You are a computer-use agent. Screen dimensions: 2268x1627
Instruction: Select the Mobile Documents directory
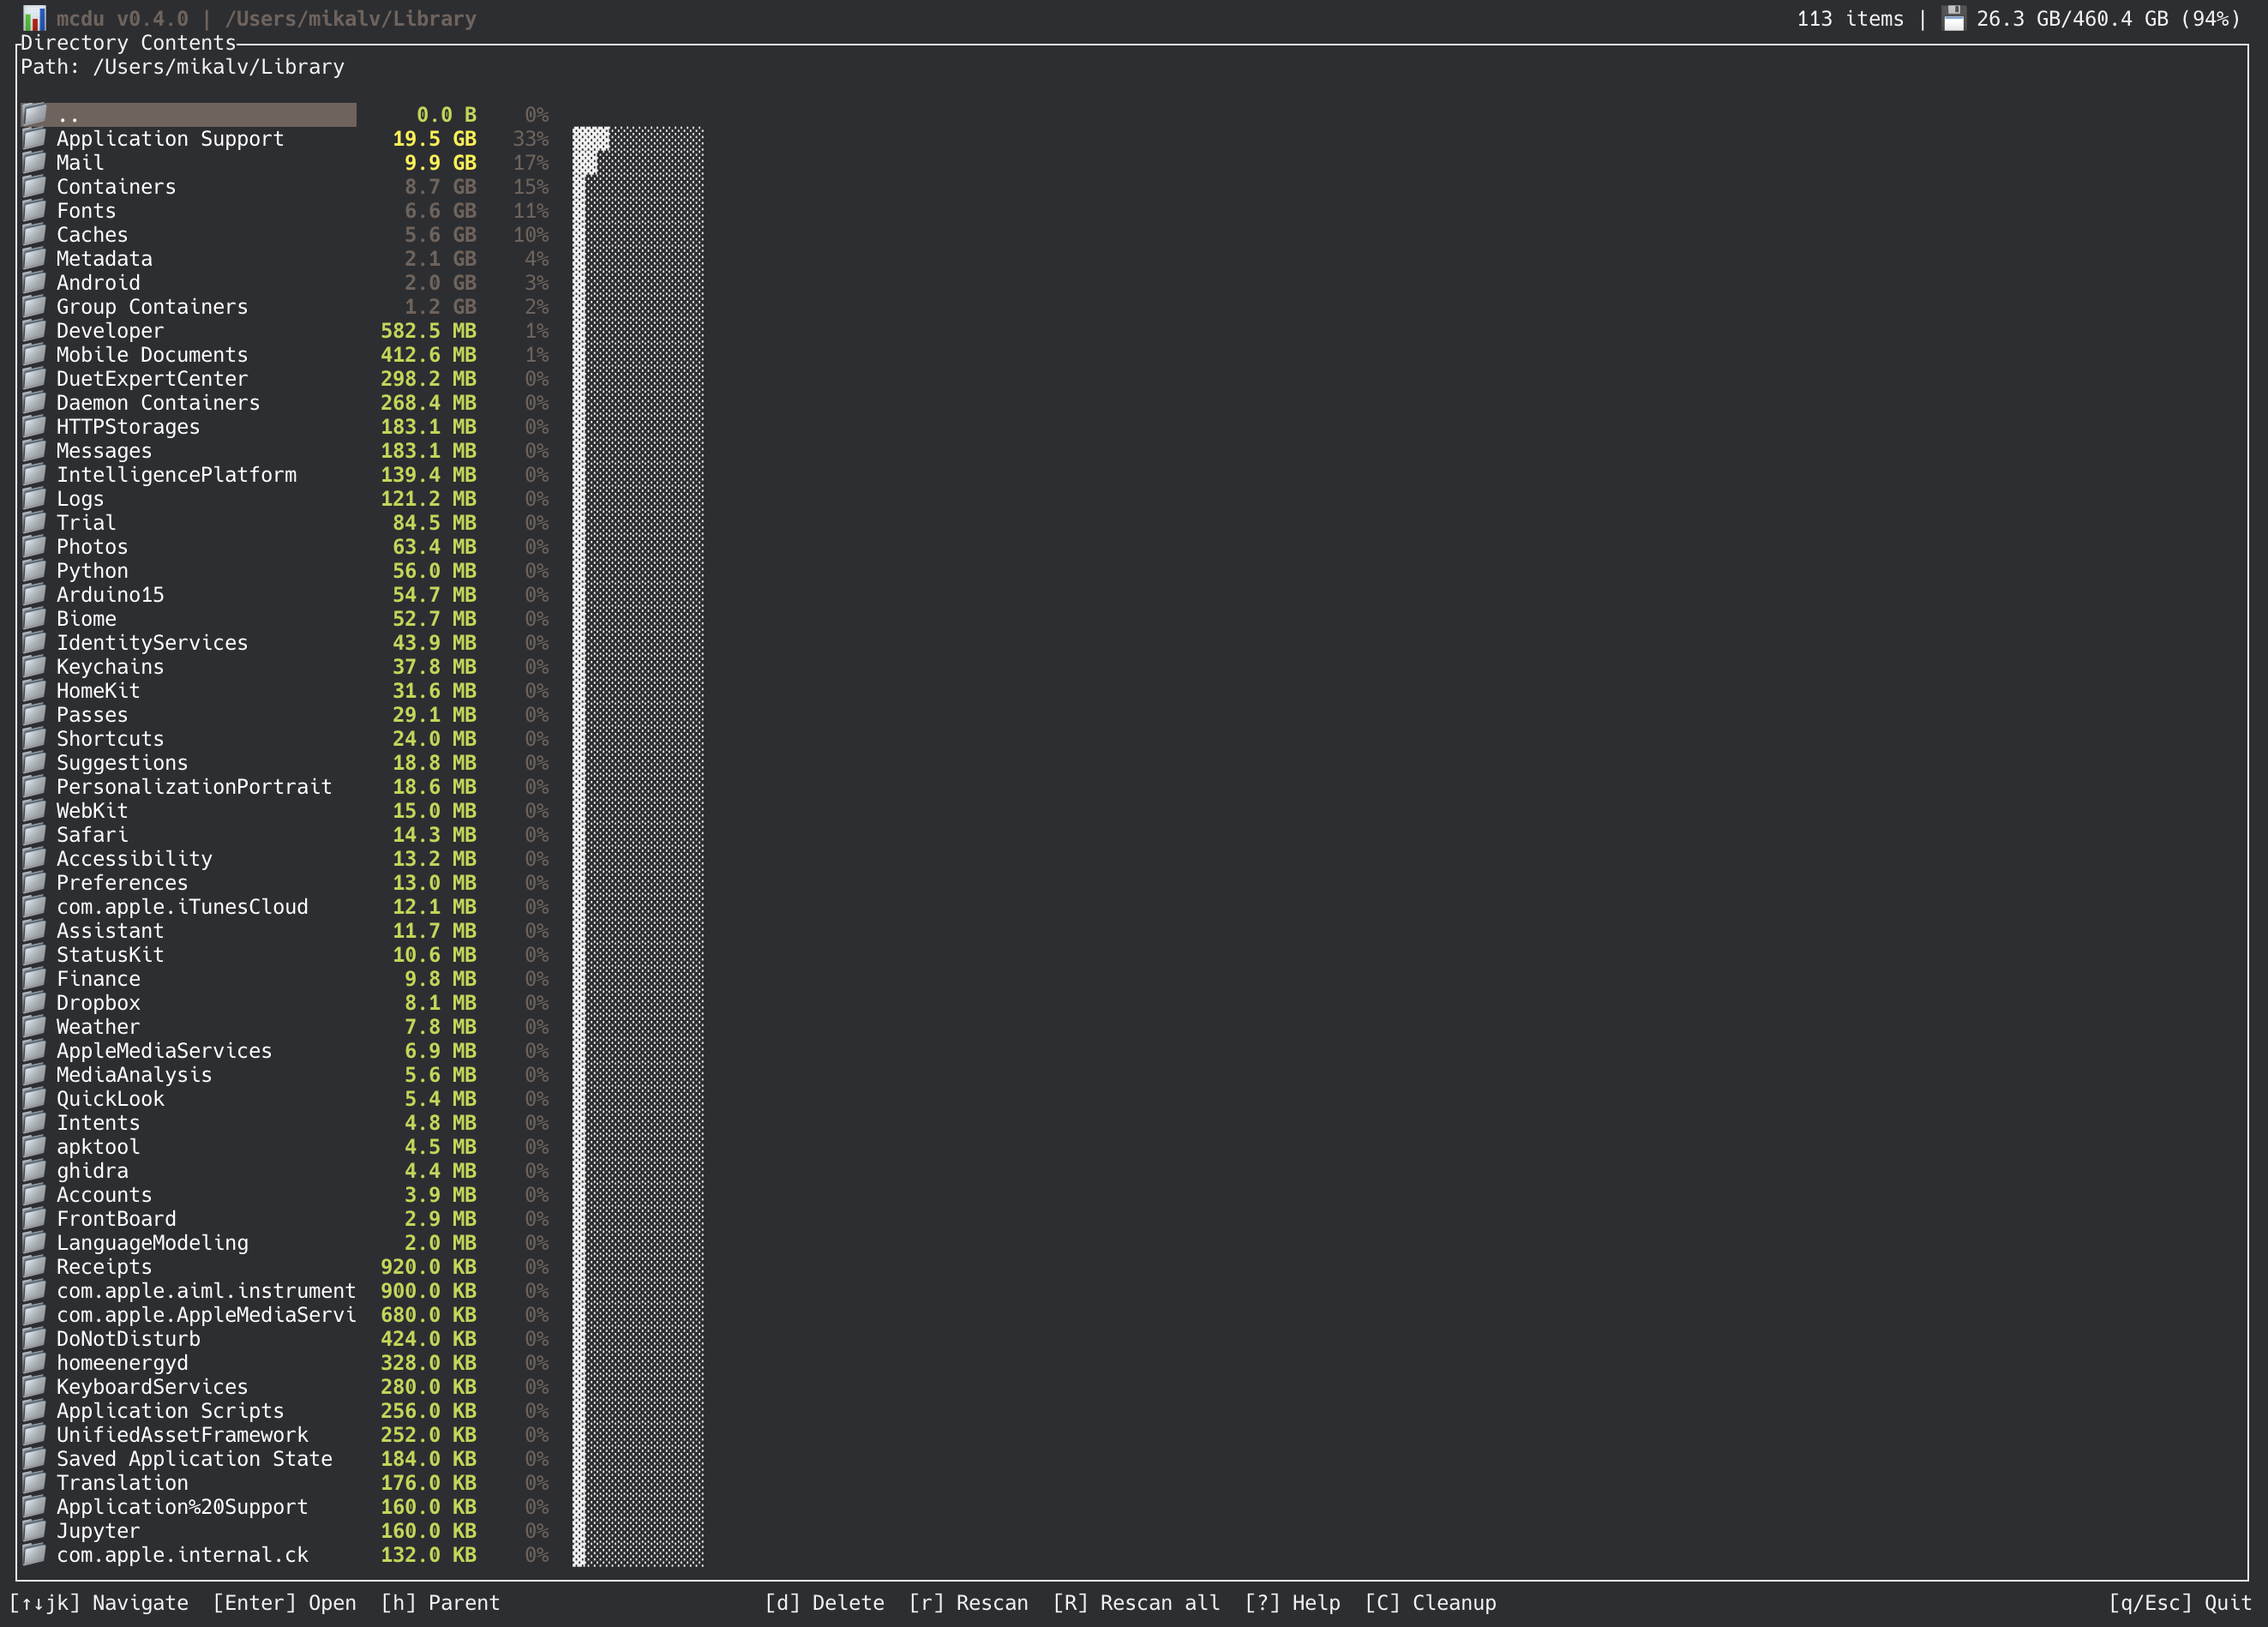152,355
